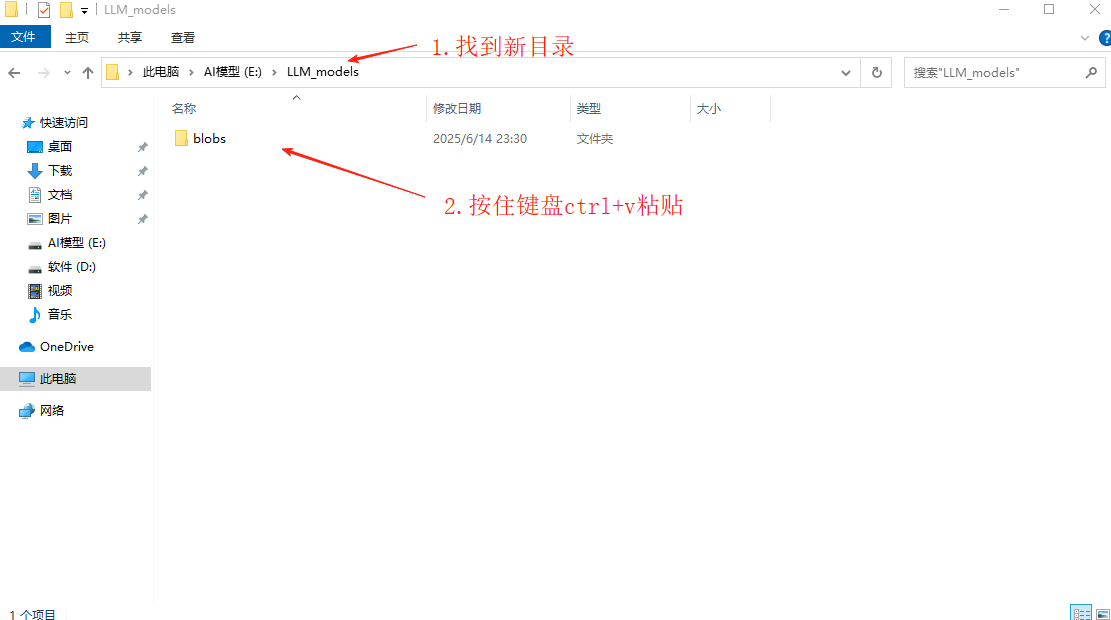This screenshot has height=620, width=1111.
Task: Click the search magnifier icon
Action: tap(1091, 72)
